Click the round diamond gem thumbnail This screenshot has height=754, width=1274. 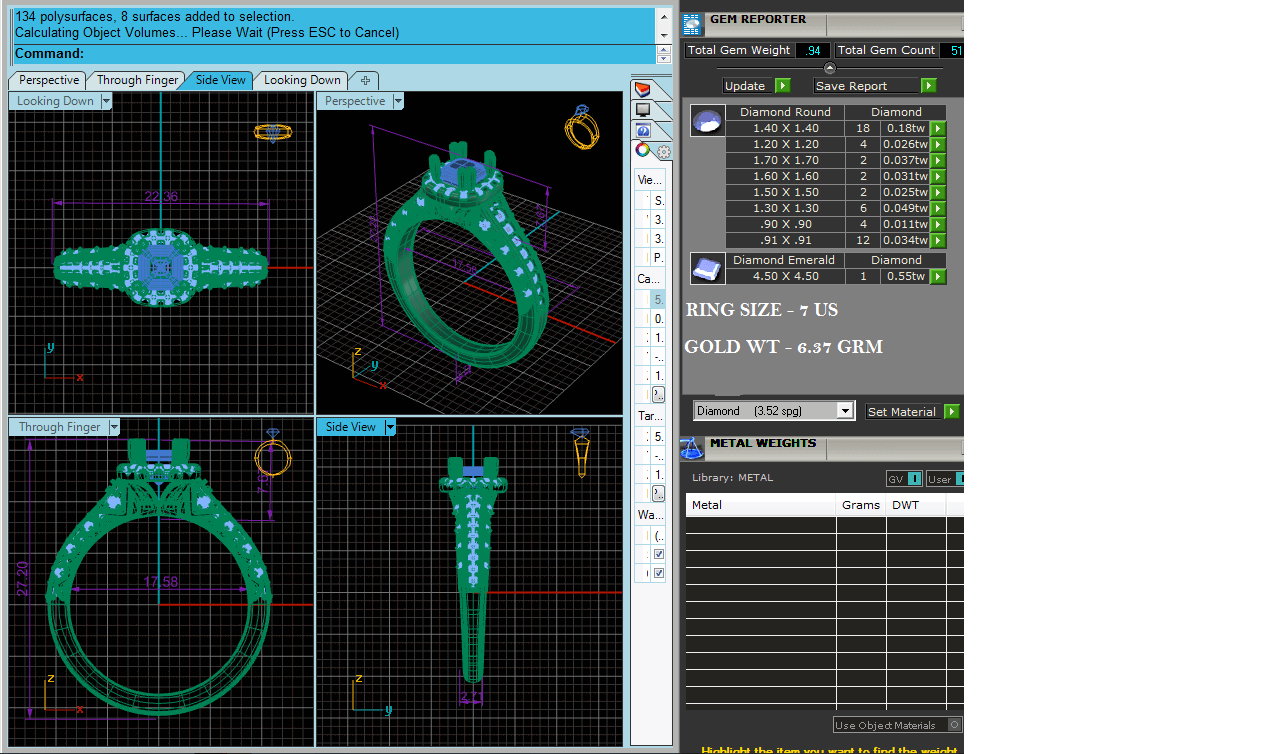point(708,121)
